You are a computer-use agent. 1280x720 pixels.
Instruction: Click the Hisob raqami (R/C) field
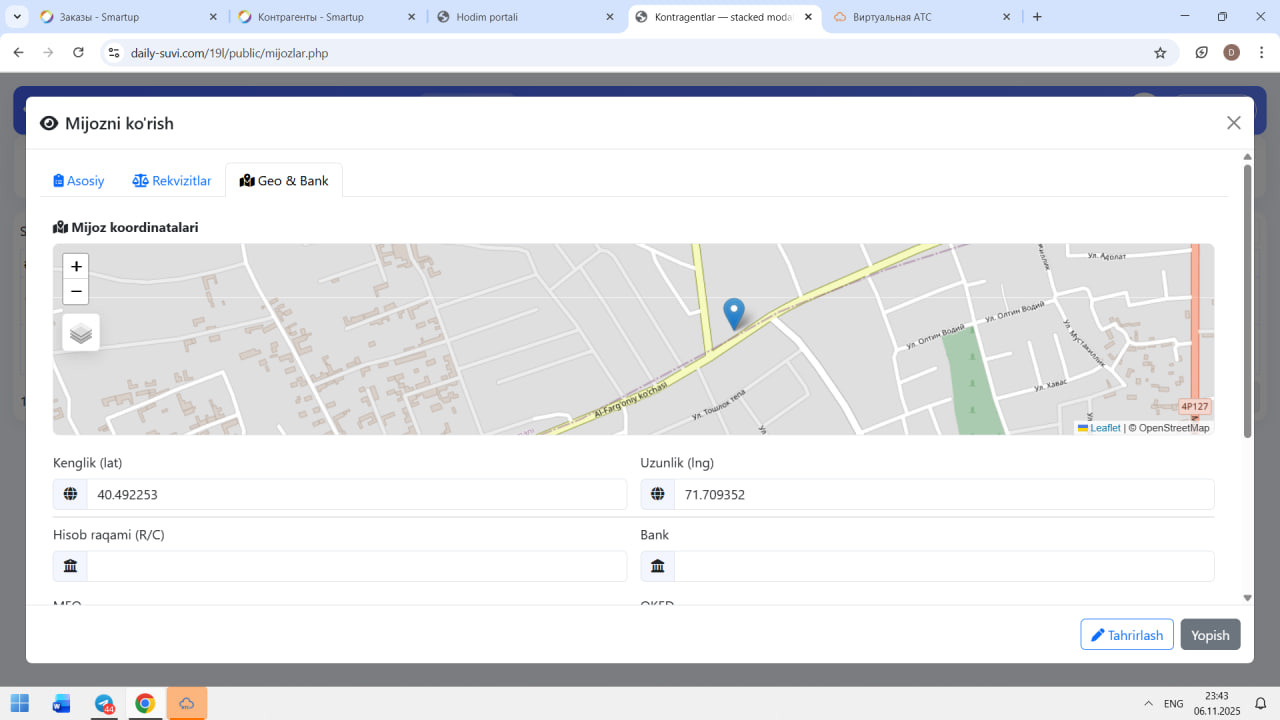click(x=356, y=566)
